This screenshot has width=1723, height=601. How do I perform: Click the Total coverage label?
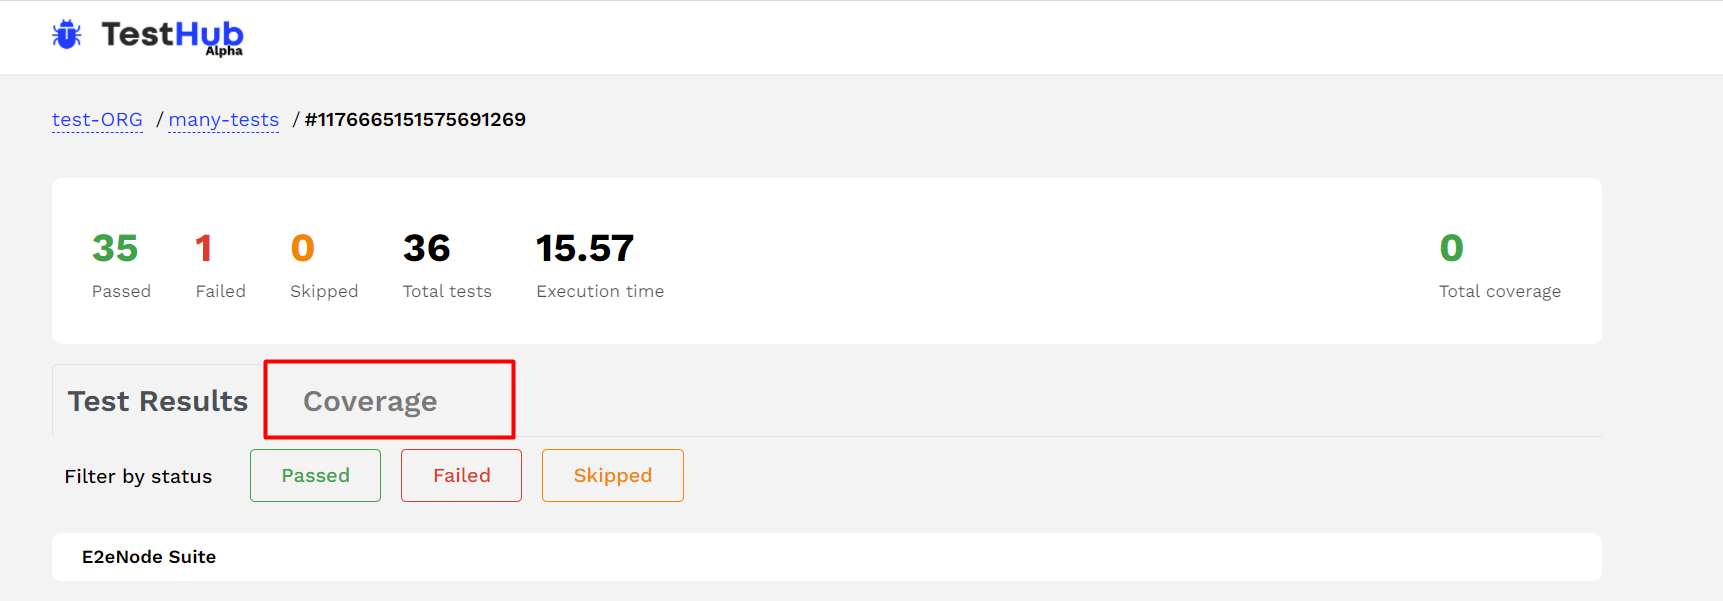point(1499,292)
